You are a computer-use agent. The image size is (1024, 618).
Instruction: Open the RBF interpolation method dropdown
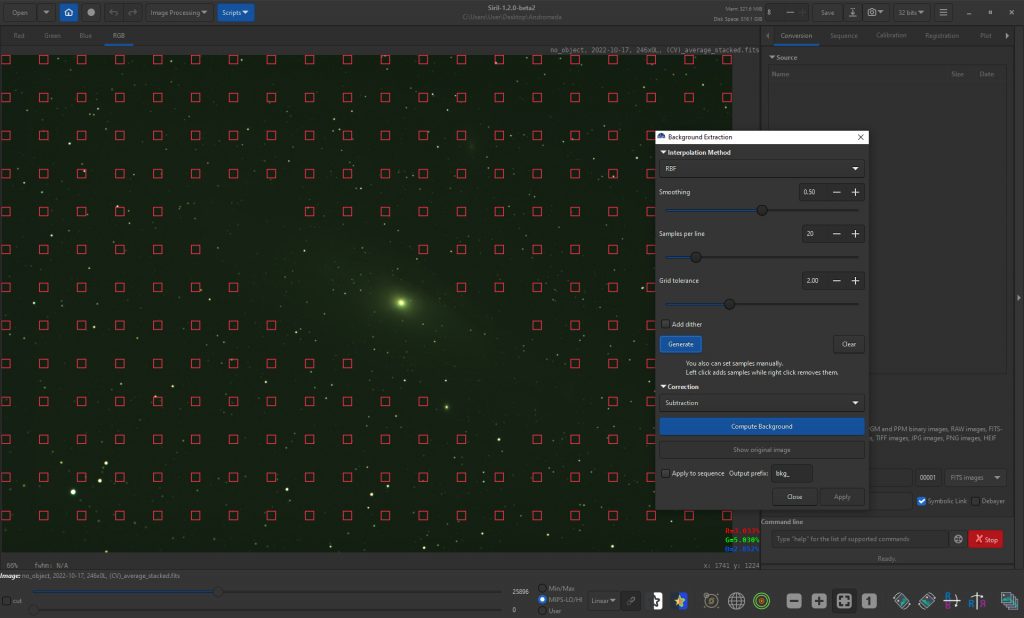click(761, 169)
